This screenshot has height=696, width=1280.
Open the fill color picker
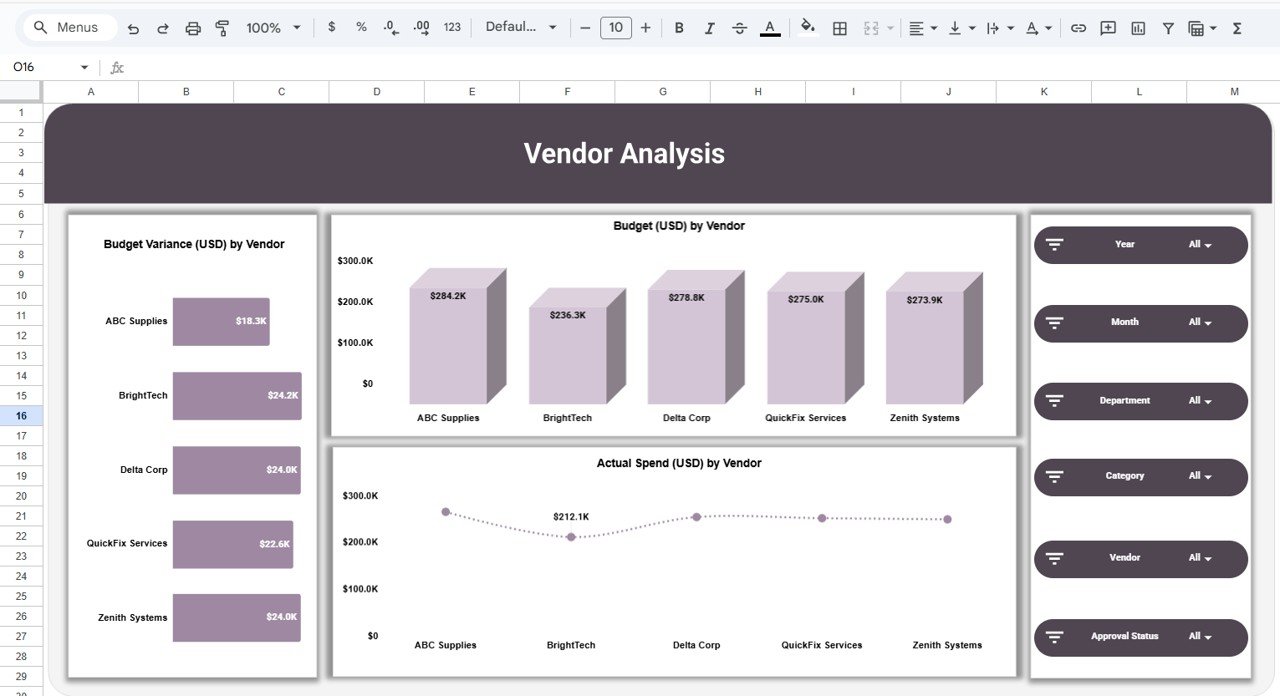tap(808, 27)
